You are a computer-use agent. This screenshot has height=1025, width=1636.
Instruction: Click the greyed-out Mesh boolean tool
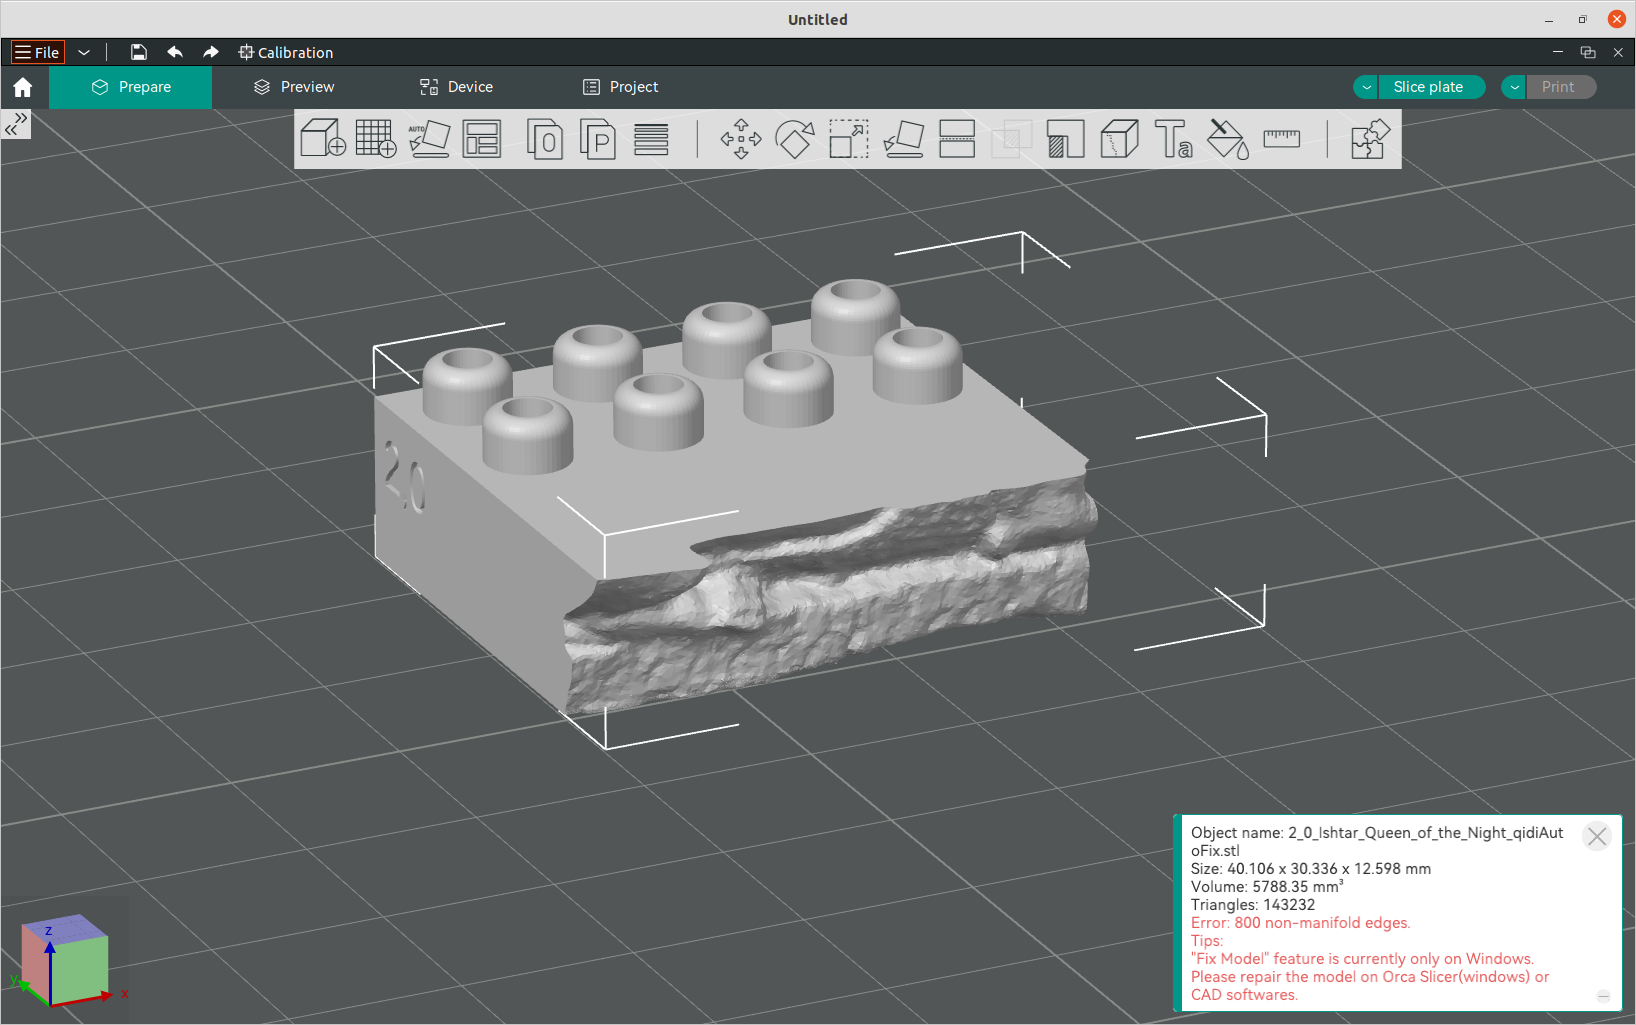pyautogui.click(x=1011, y=139)
